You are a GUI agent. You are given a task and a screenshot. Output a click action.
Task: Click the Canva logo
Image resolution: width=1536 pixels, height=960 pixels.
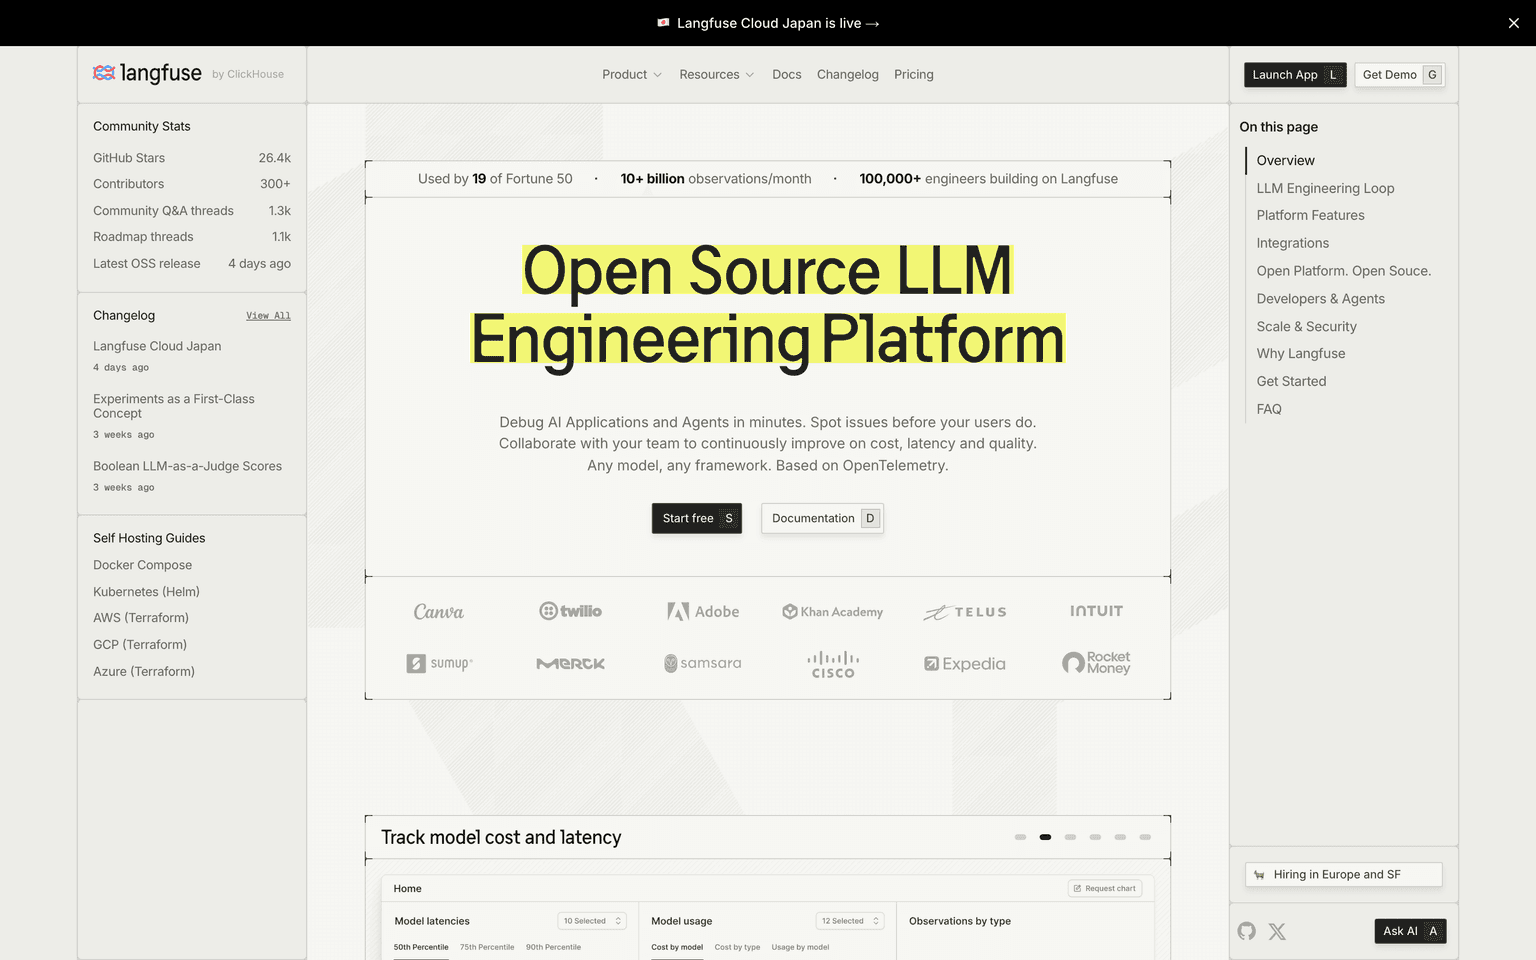439,611
